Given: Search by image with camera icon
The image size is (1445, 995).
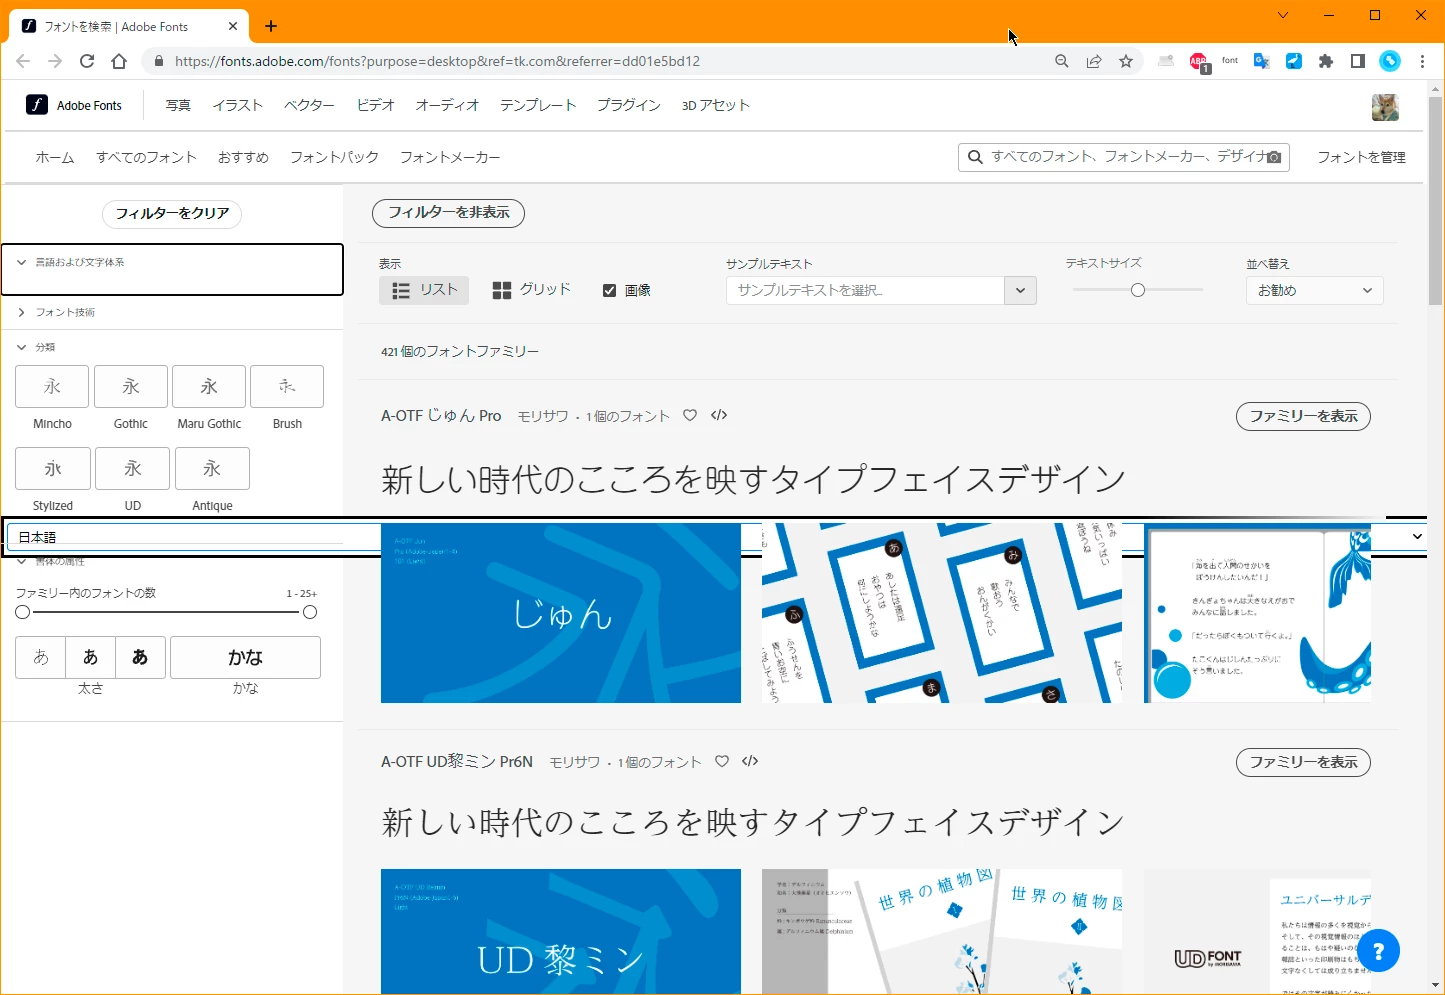Looking at the screenshot, I should 1274,157.
